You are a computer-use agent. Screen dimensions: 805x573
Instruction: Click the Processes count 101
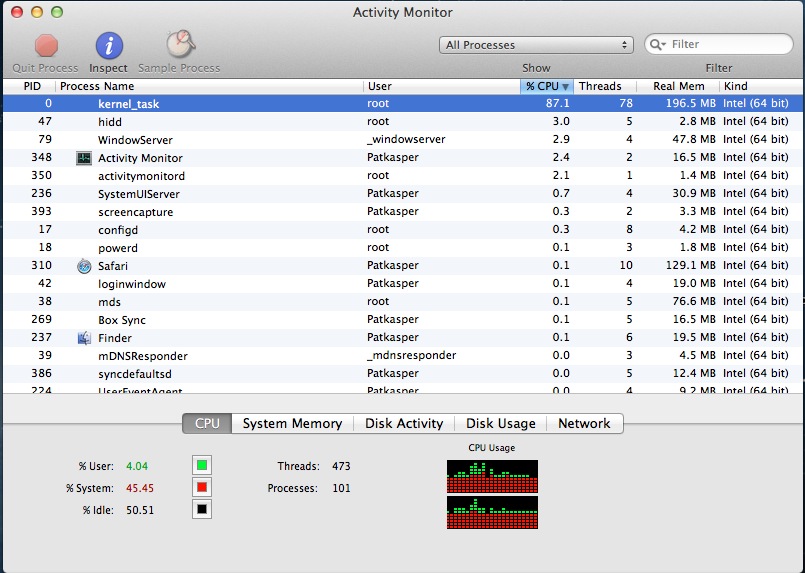coord(341,488)
